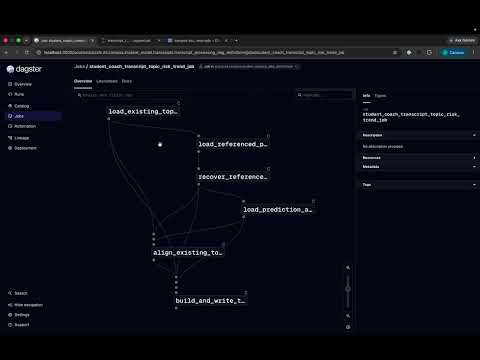
Task: Click the browser back arrow
Action: pyautogui.click(x=6, y=53)
